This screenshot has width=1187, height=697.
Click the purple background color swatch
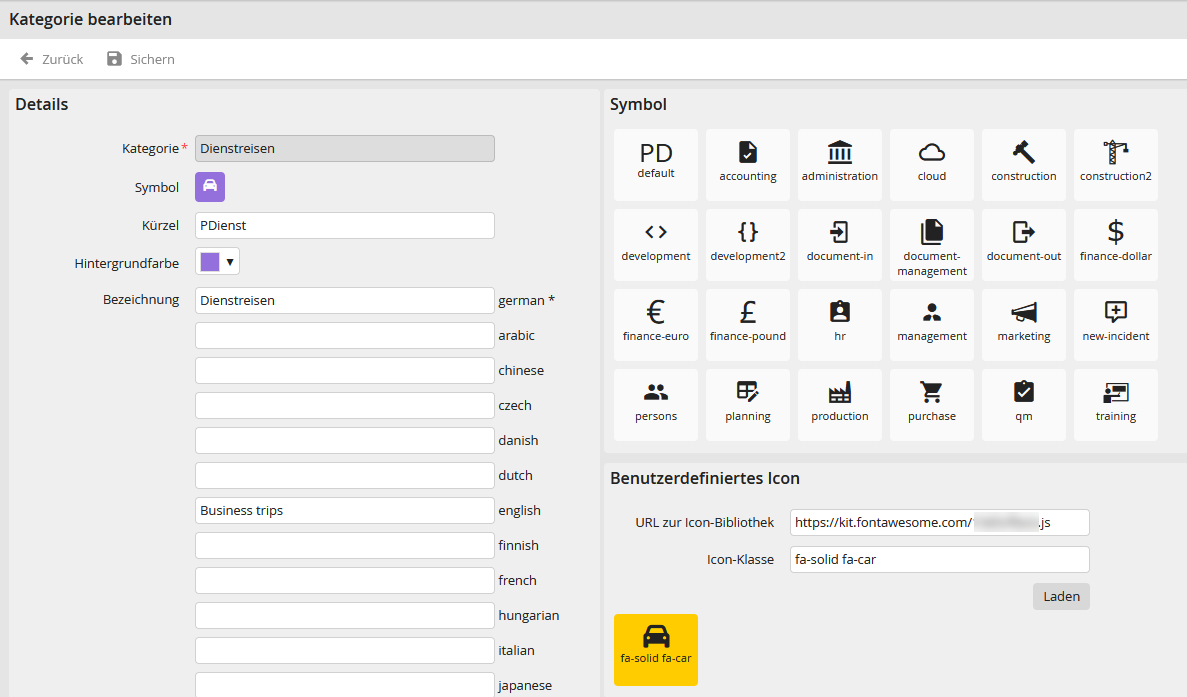pos(210,262)
